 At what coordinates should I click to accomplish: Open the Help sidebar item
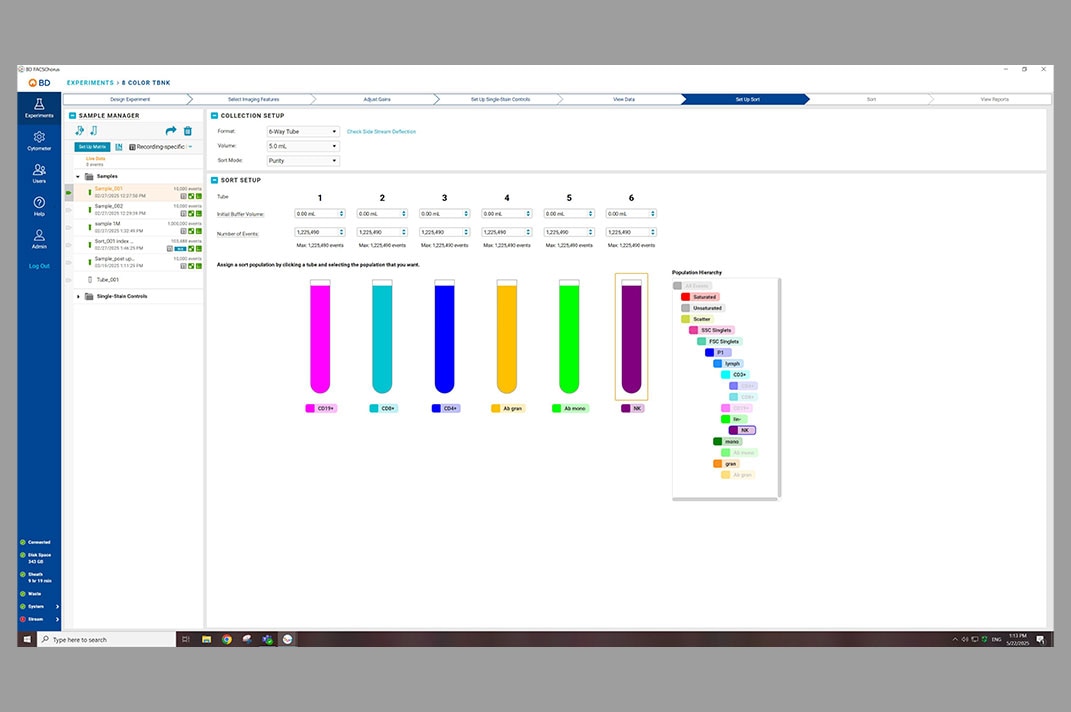(x=39, y=206)
